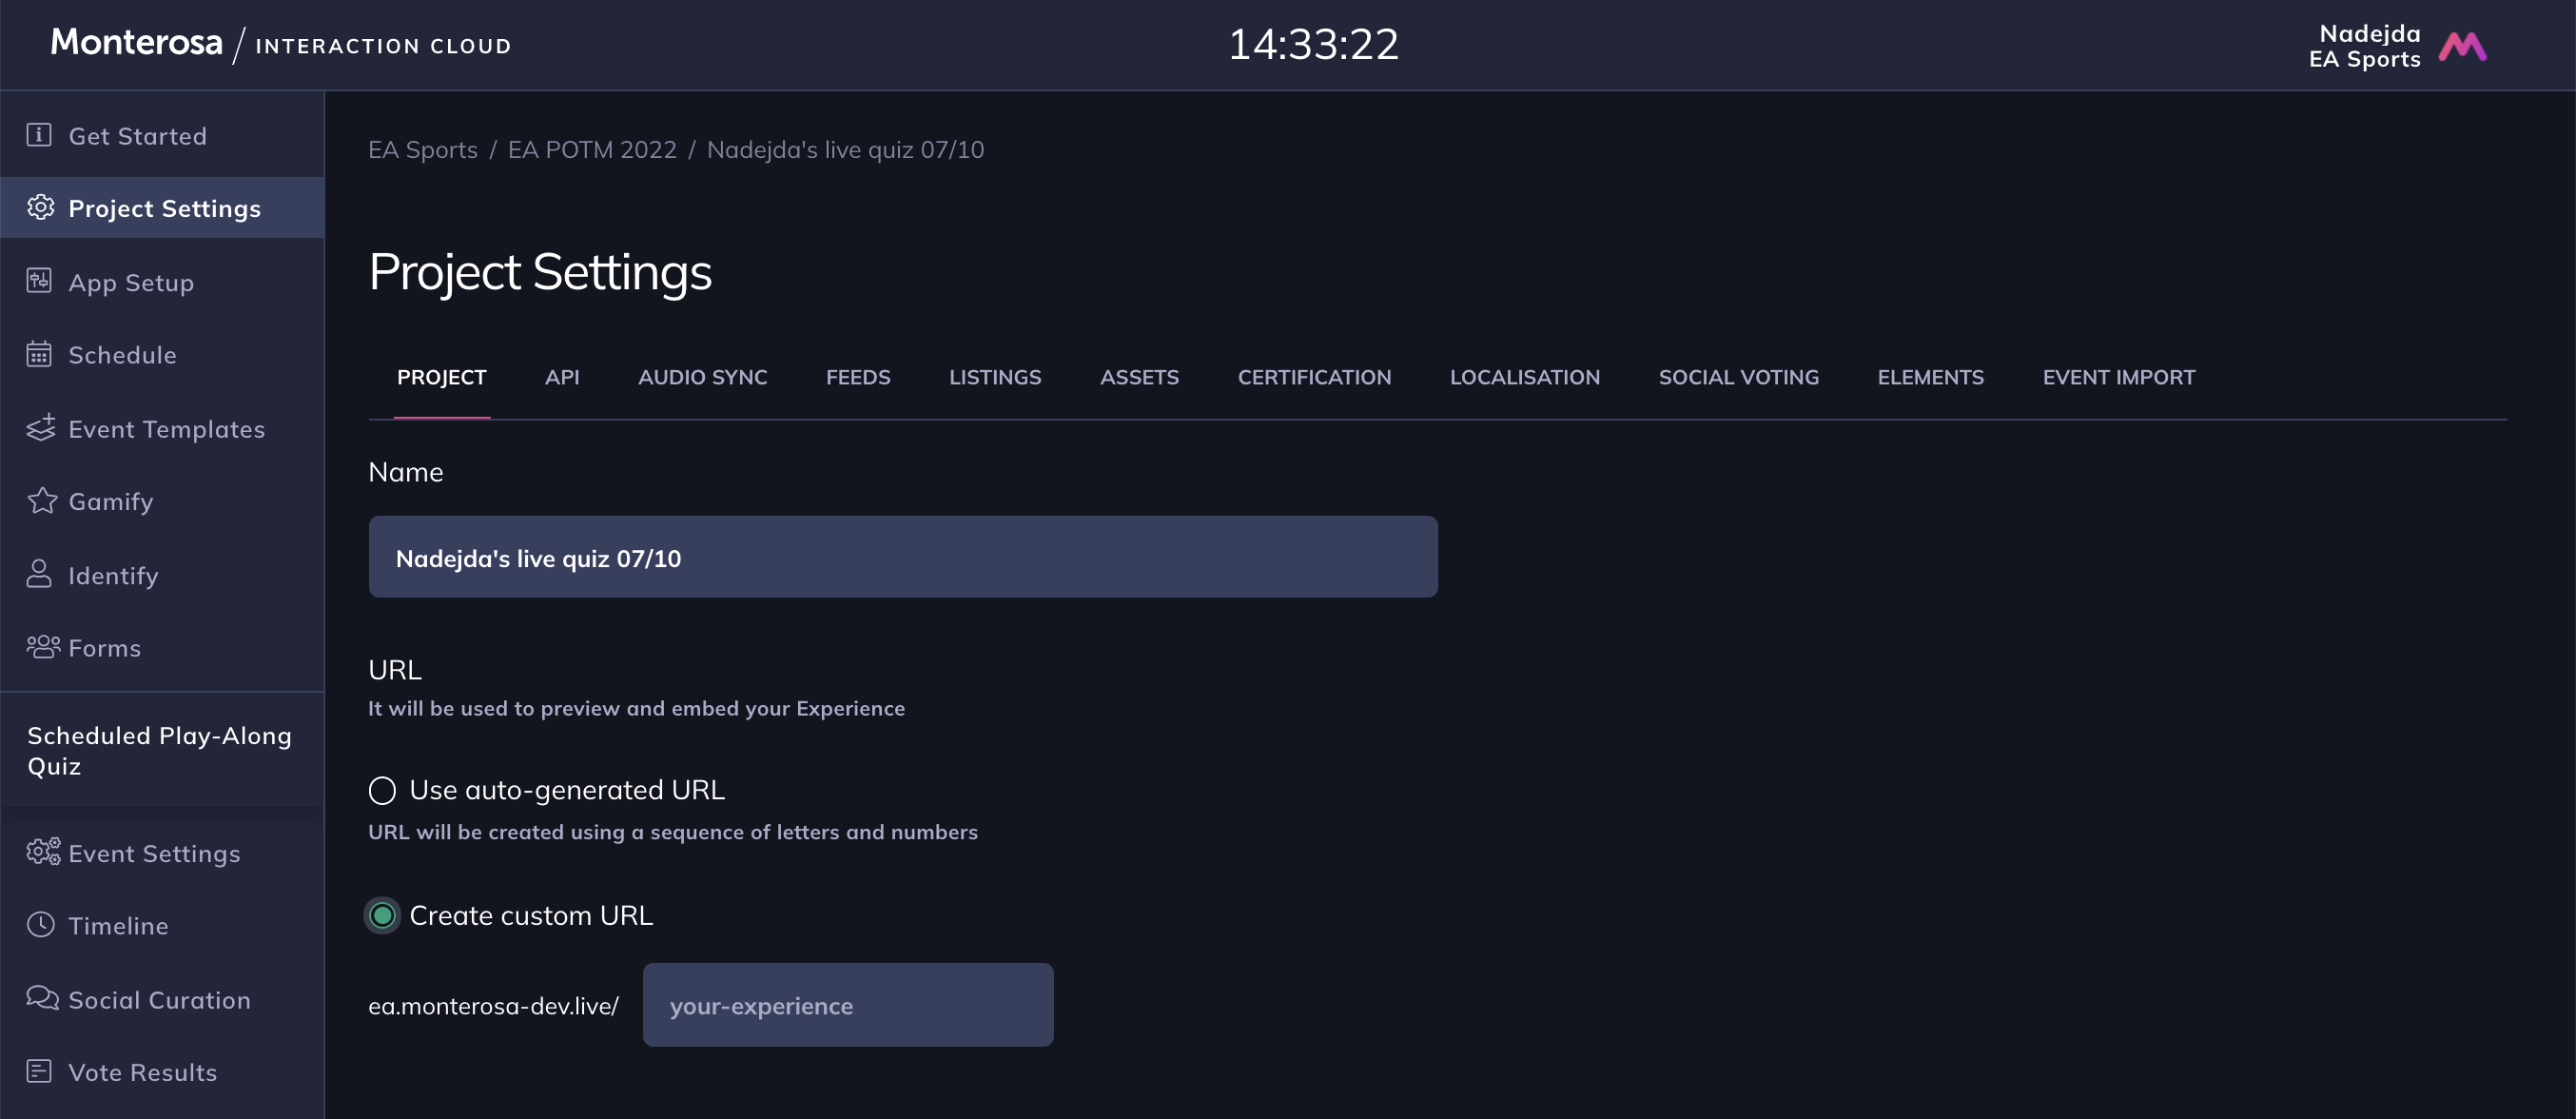Click the Forms people icon
Screen dimensions: 2576x1119
43,646
